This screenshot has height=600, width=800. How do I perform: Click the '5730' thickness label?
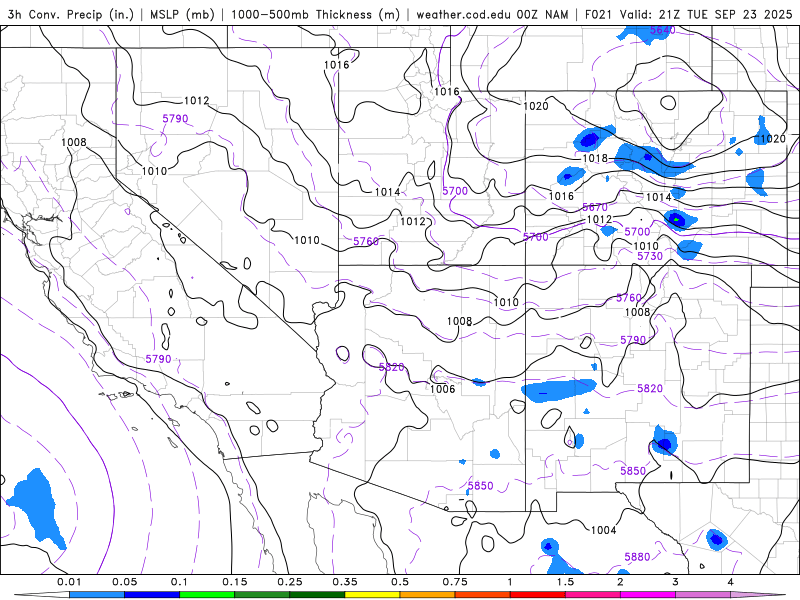point(649,256)
